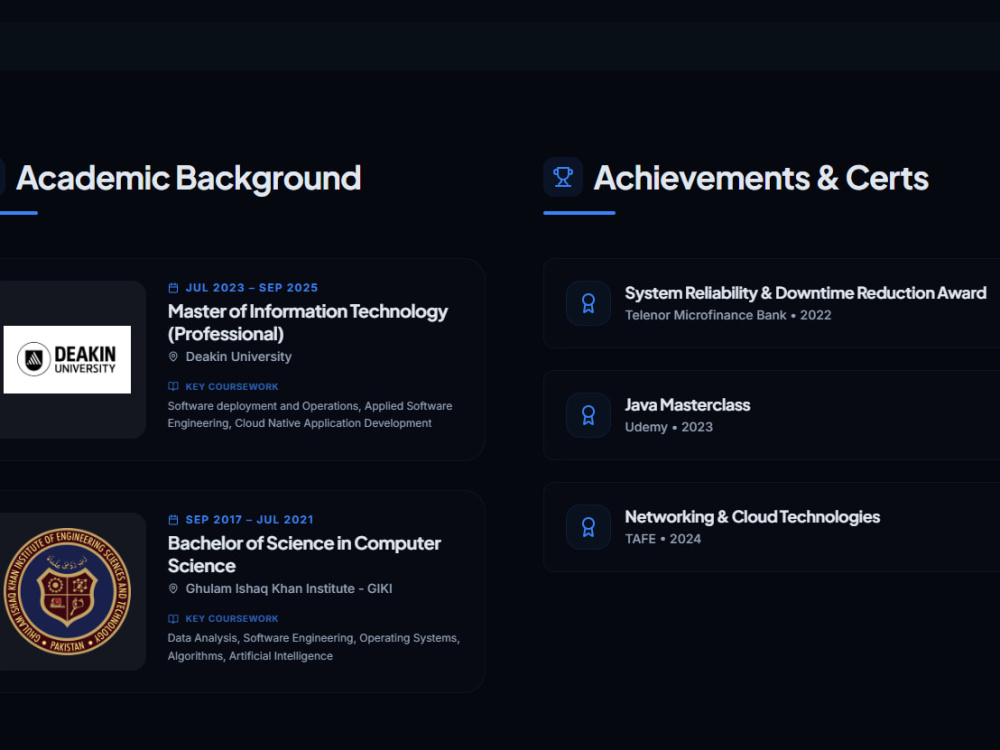Click the book icon by GIKI KEY COURSEWORK
This screenshot has height=750, width=1000.
(x=173, y=619)
